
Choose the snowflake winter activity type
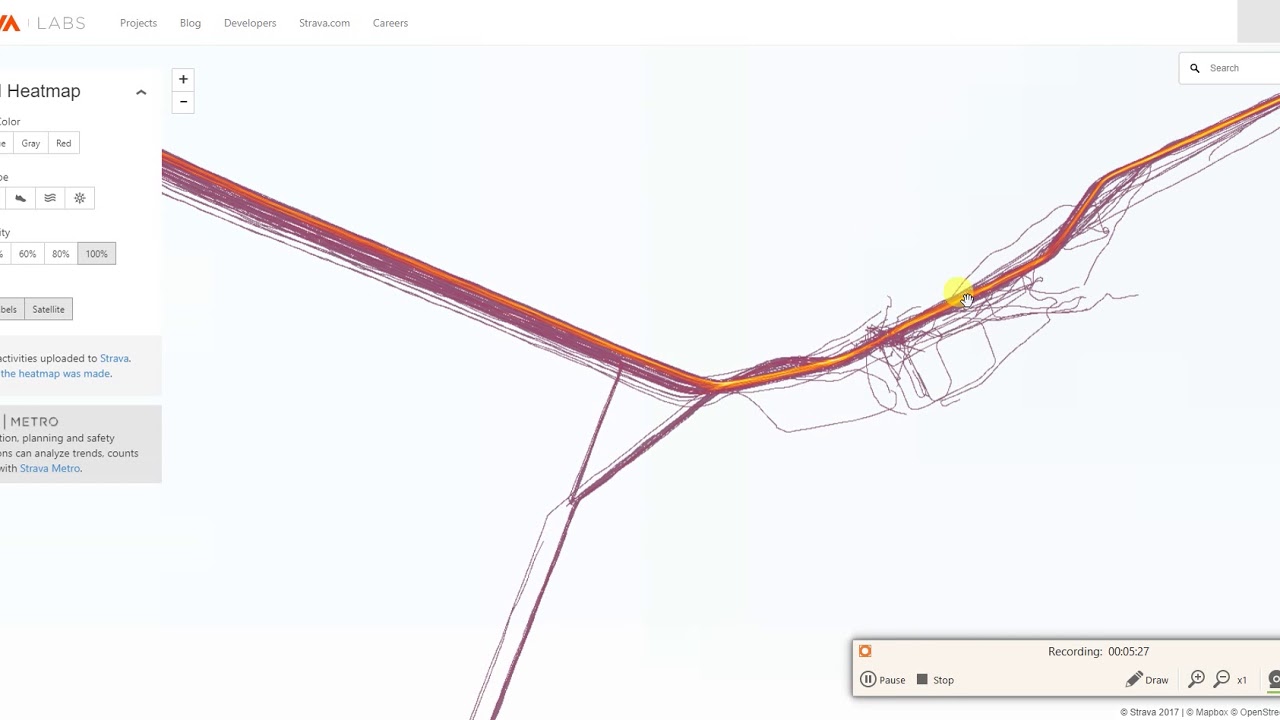coord(80,198)
